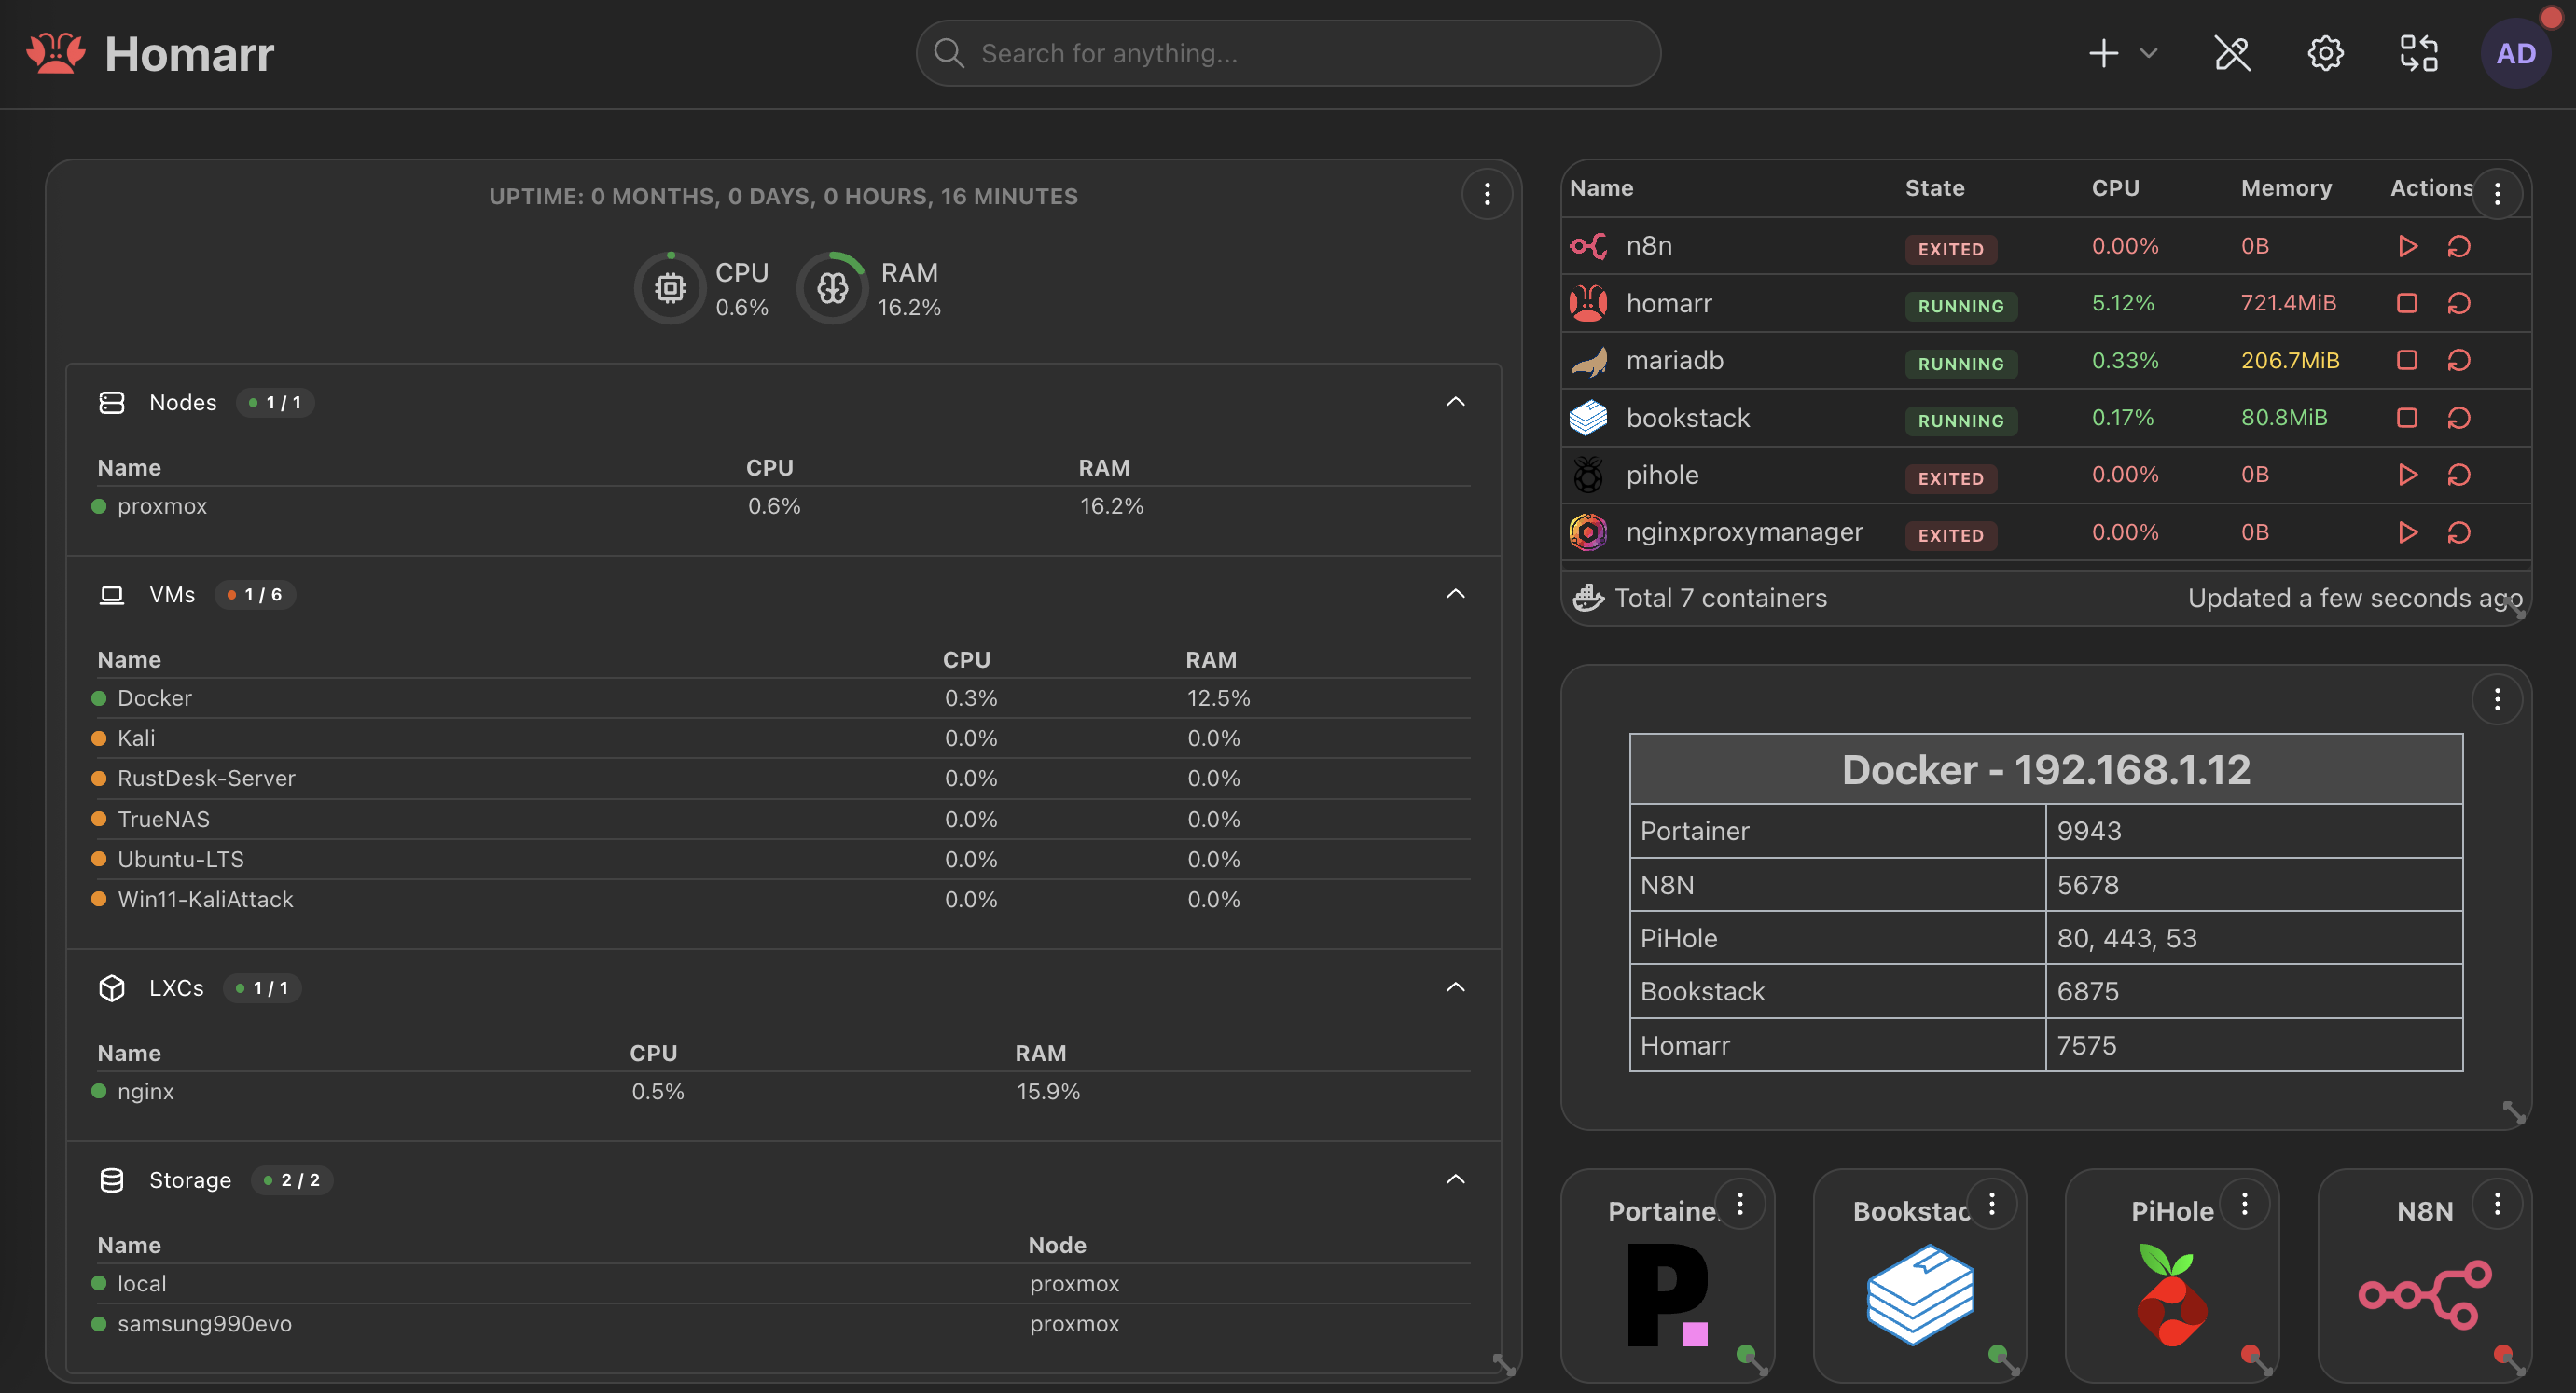Start the n8n container
2576x1393 pixels.
coord(2407,246)
